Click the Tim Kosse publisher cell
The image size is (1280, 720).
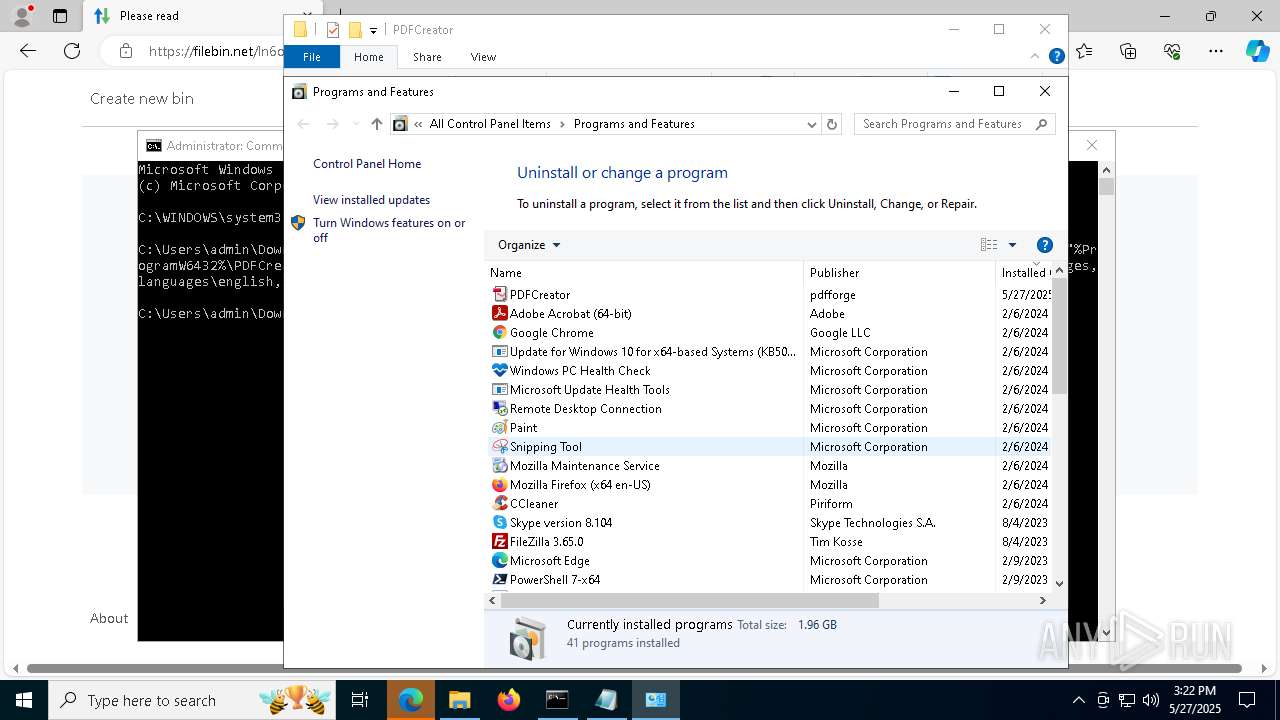836,541
